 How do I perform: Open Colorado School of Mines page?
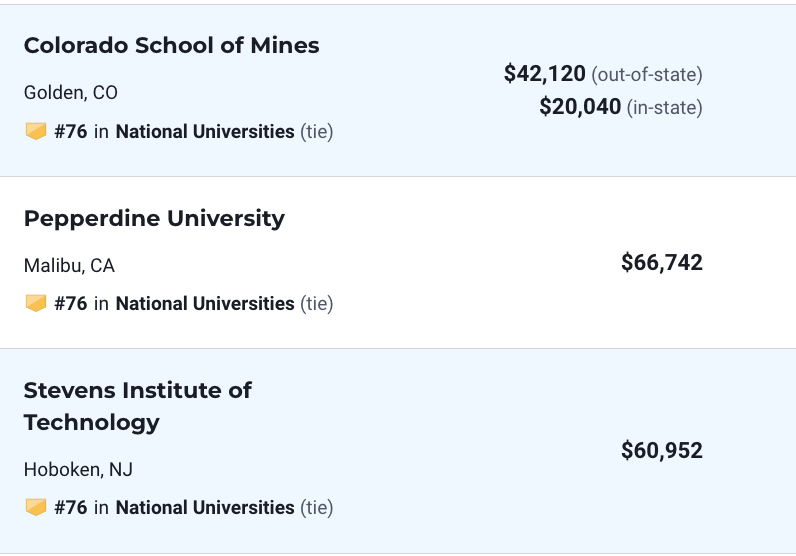(x=172, y=45)
